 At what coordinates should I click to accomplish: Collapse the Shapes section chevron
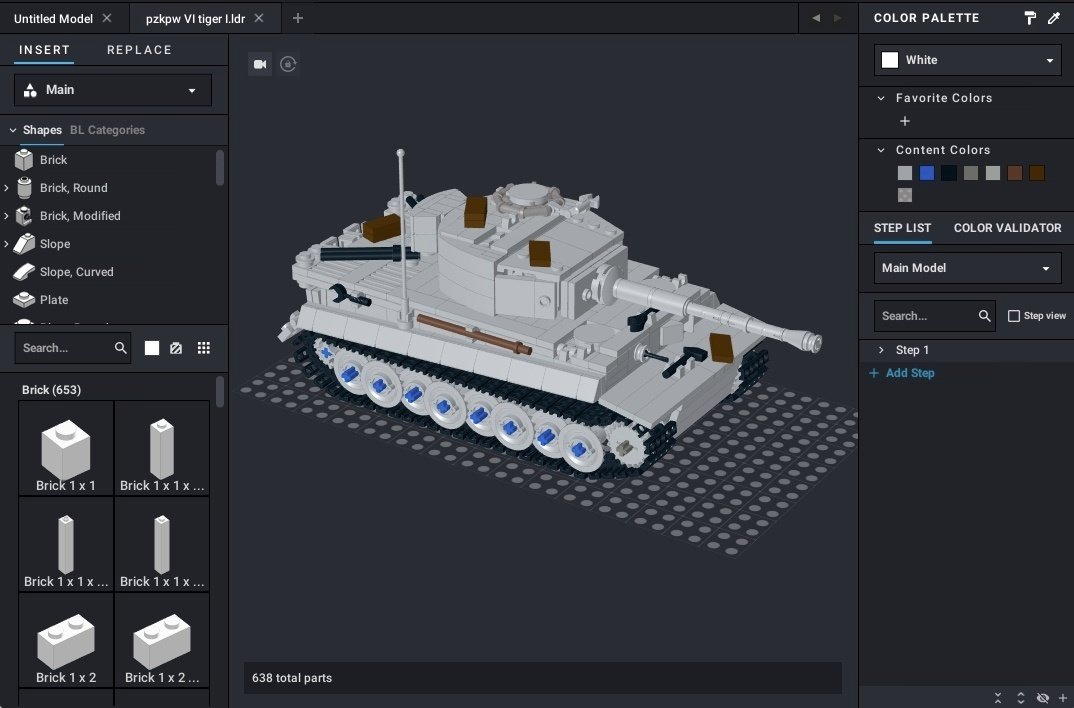[12, 130]
